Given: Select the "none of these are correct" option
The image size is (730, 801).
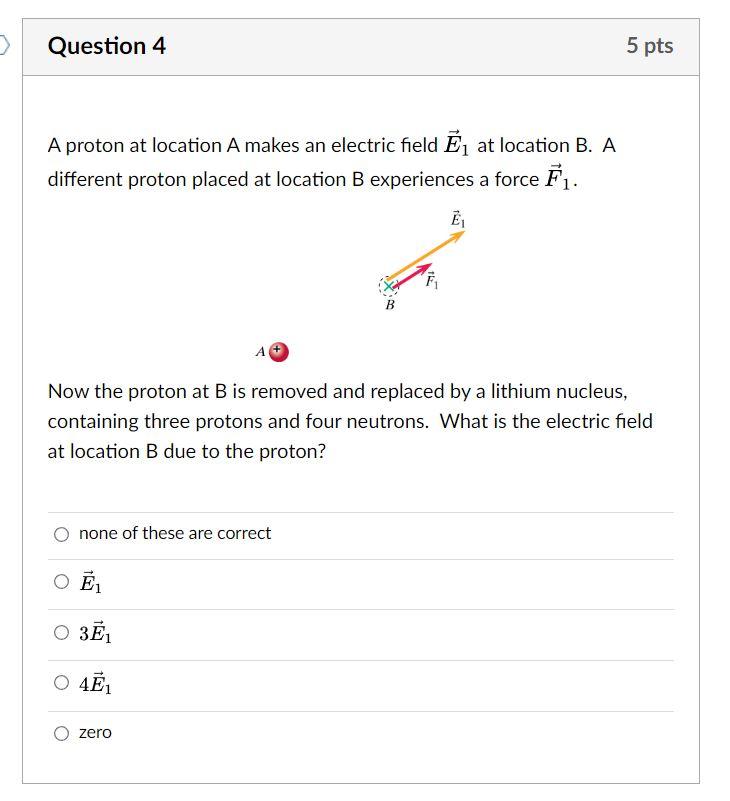Looking at the screenshot, I should [61, 534].
